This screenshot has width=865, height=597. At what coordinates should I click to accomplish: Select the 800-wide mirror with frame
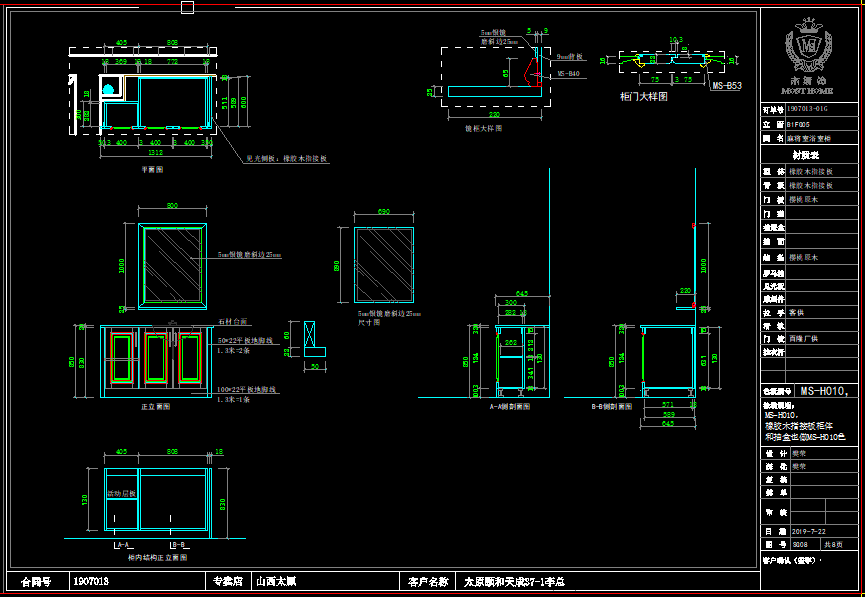point(173,263)
